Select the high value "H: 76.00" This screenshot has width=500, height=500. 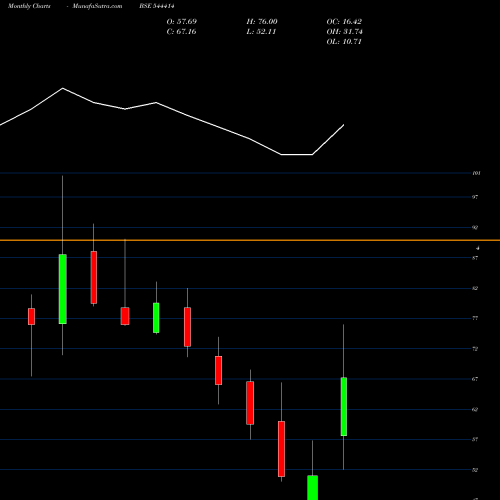[x=262, y=21]
